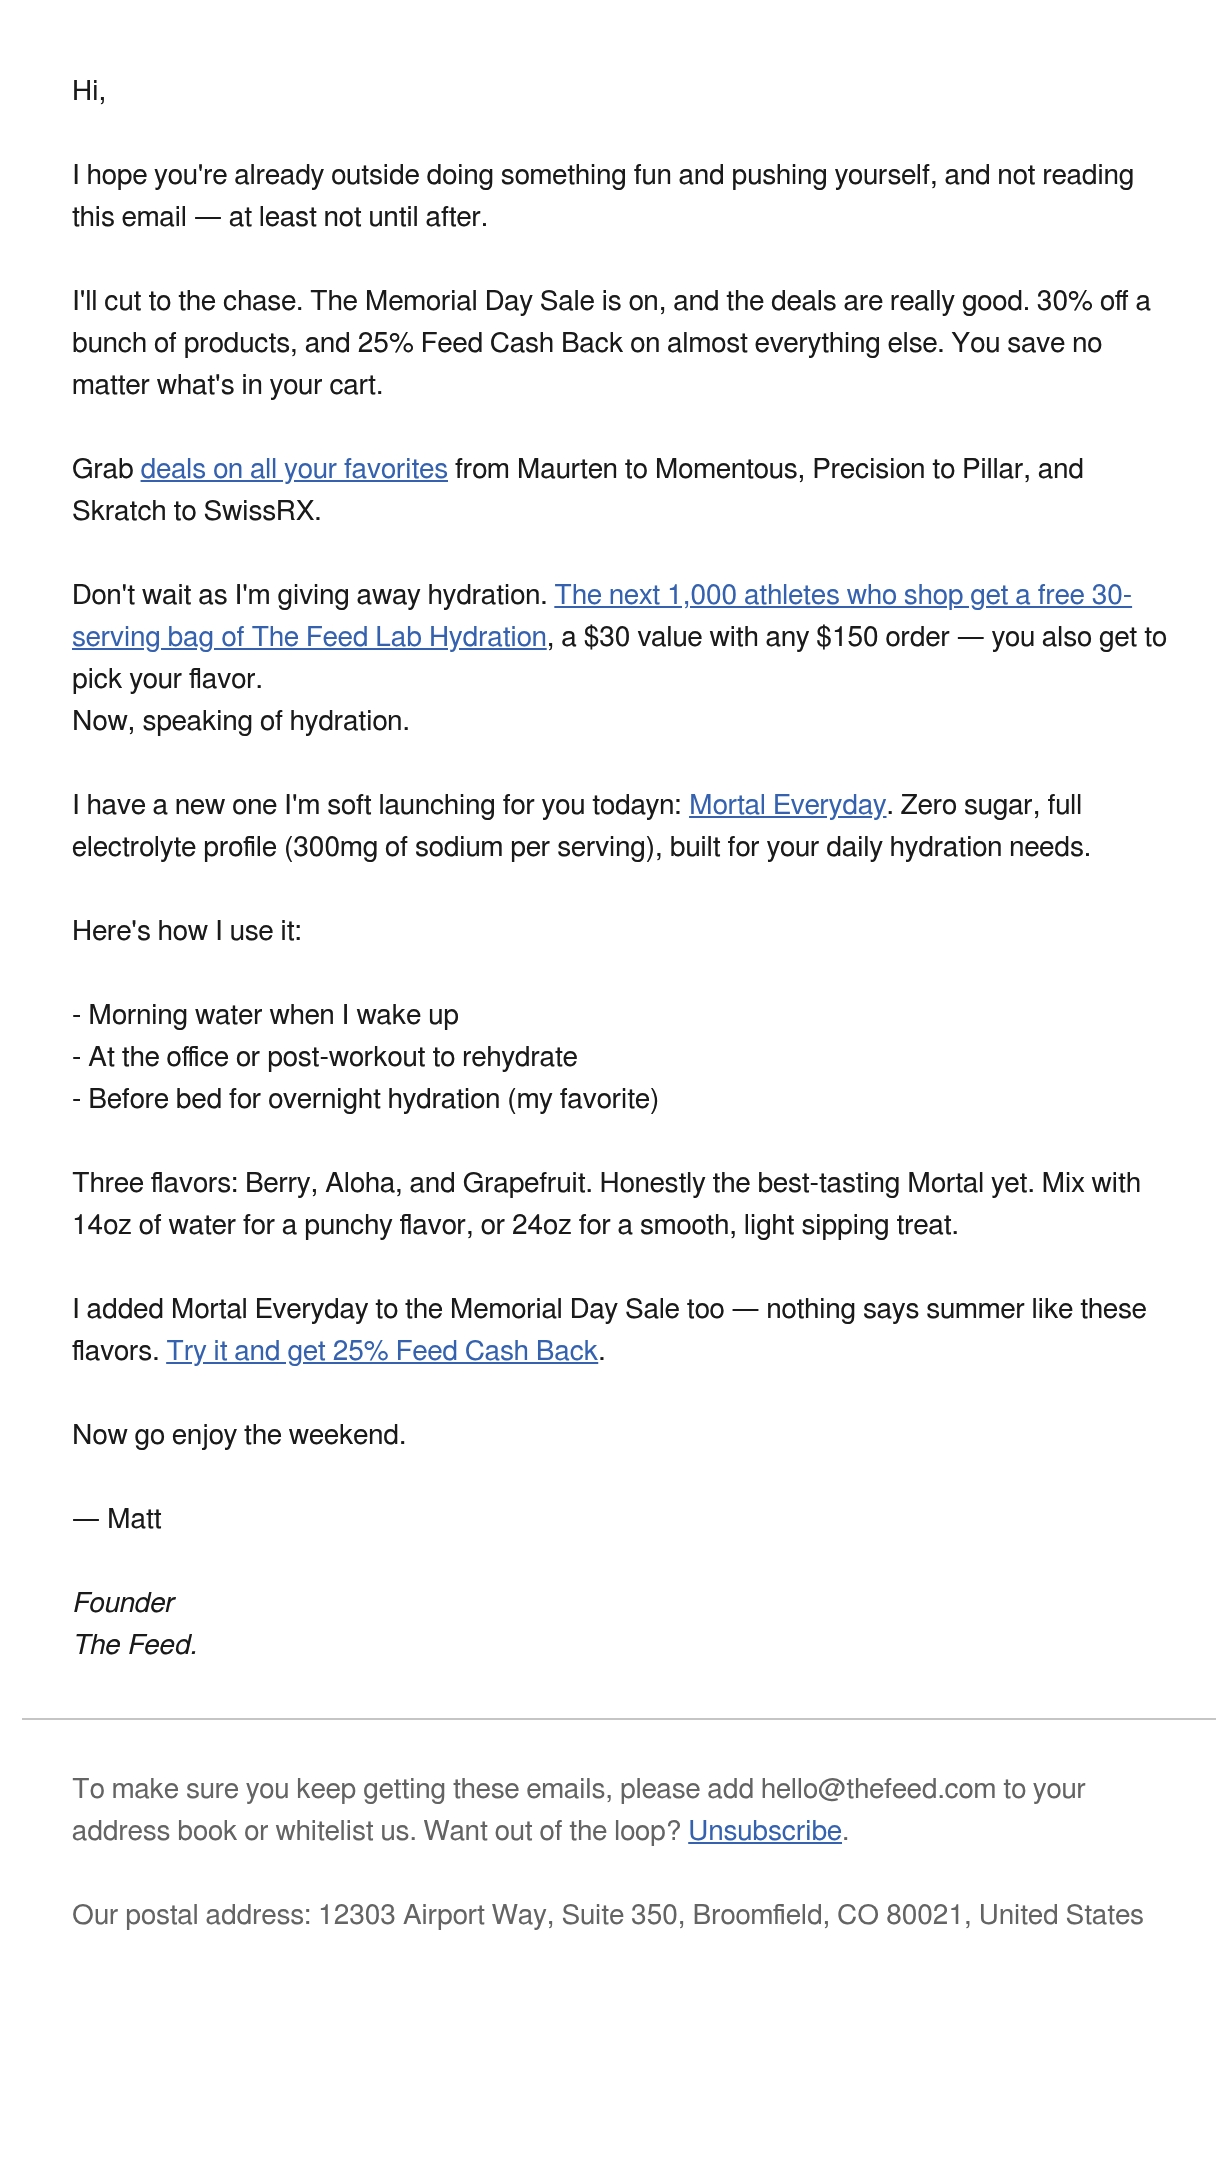This screenshot has width=1216, height=2160.
Task: Click the hello@thefeed.com email address
Action: (x=878, y=1789)
